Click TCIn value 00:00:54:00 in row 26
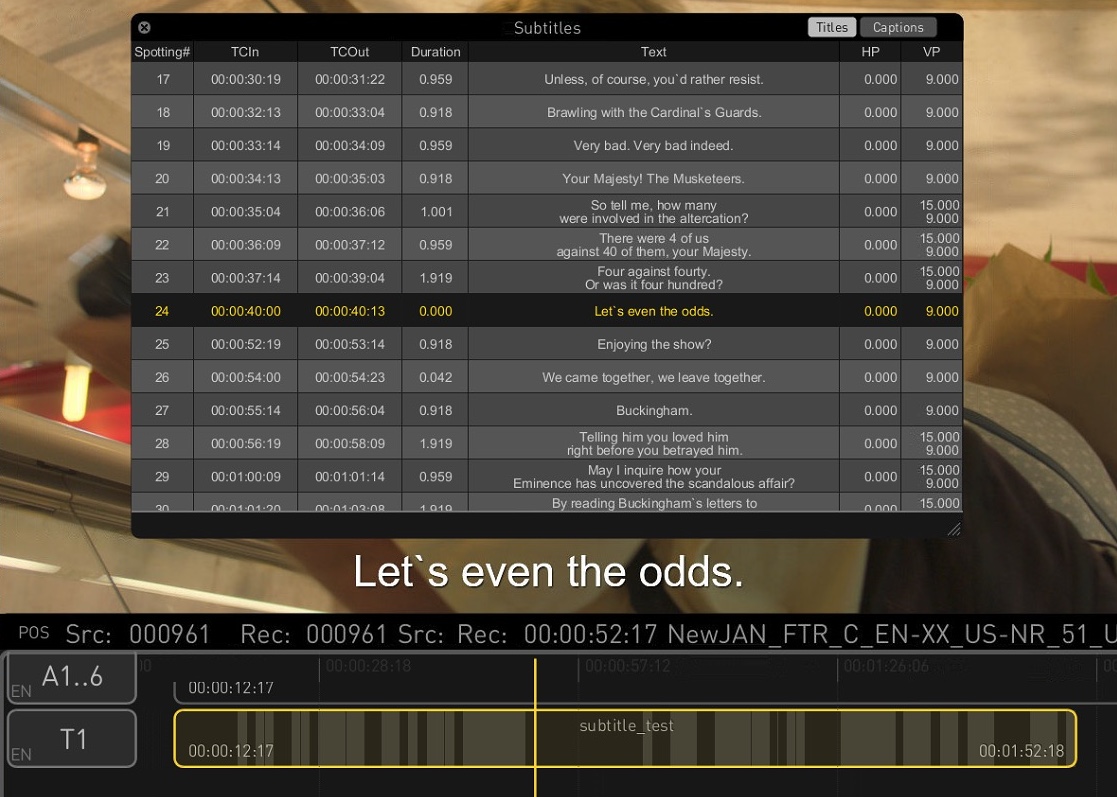Image resolution: width=1117 pixels, height=797 pixels. click(245, 377)
